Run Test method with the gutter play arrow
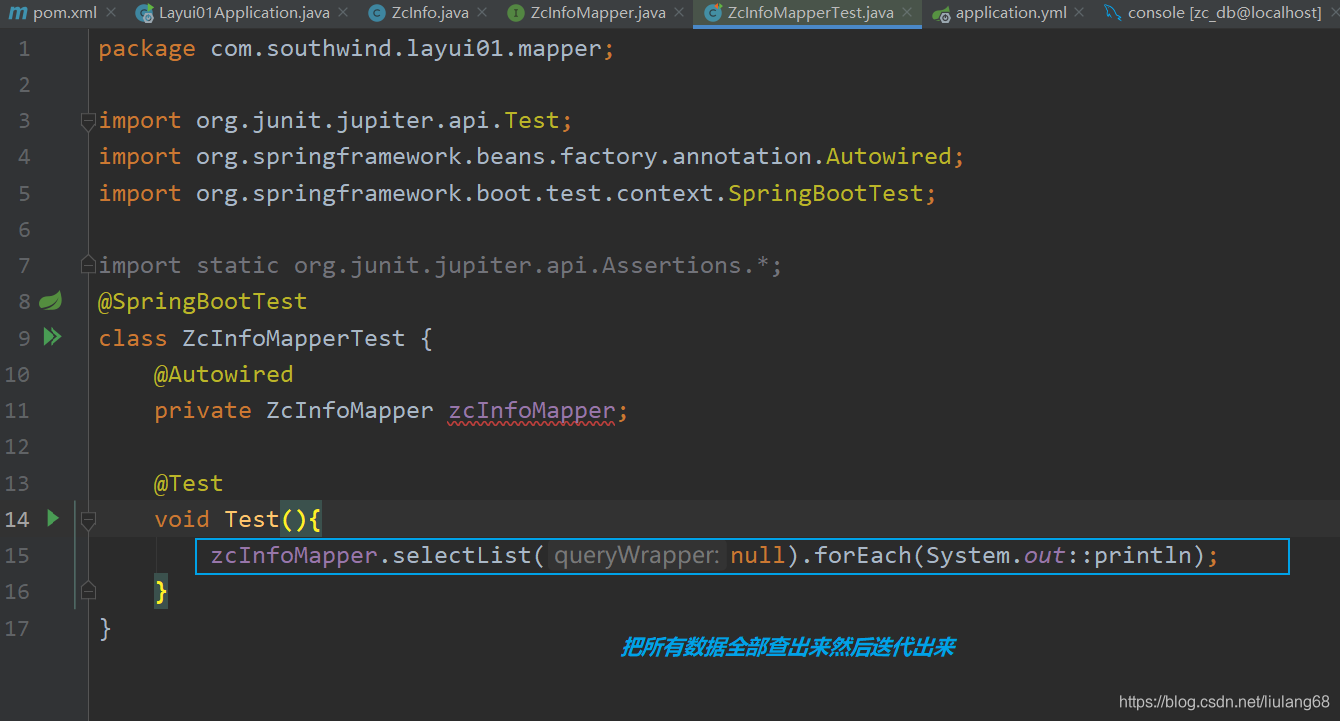Screen dimensions: 1340x721 point(53,518)
